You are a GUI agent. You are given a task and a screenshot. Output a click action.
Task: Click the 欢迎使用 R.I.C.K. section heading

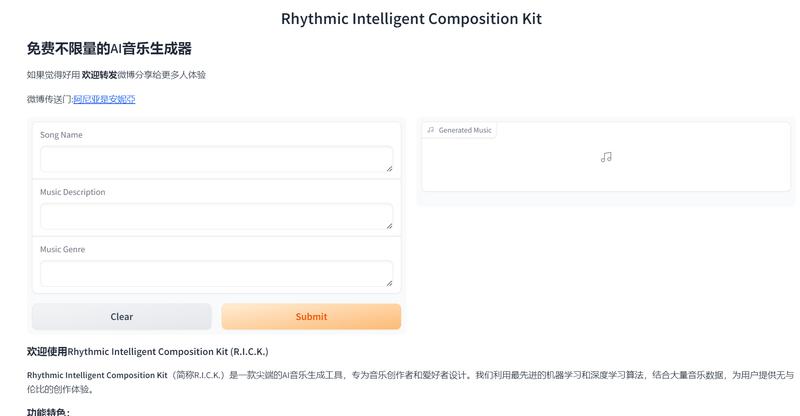tap(147, 352)
